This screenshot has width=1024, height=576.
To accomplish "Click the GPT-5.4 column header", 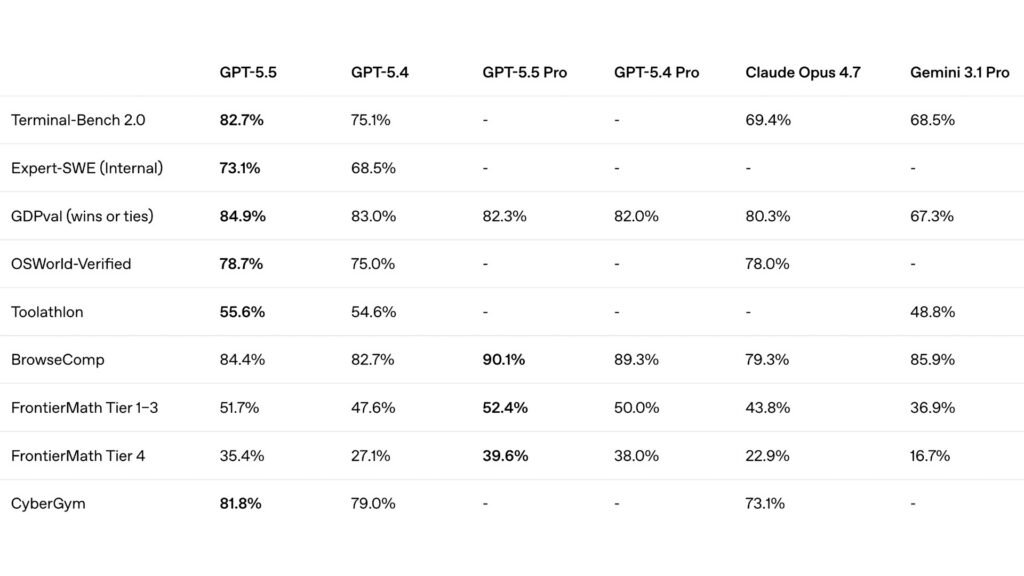I will tap(379, 73).
